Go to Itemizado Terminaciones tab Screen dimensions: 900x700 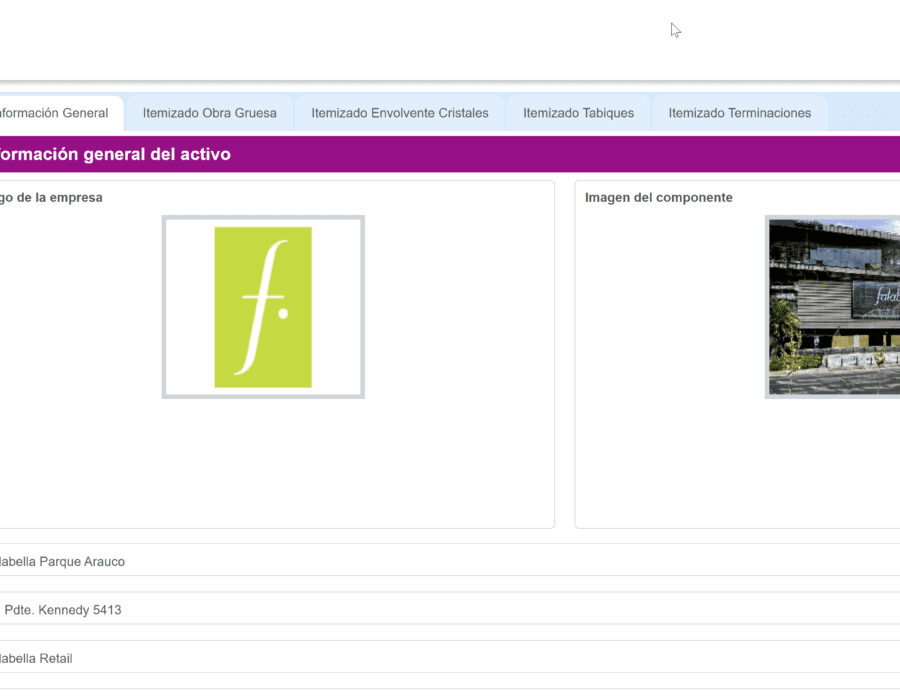point(739,113)
